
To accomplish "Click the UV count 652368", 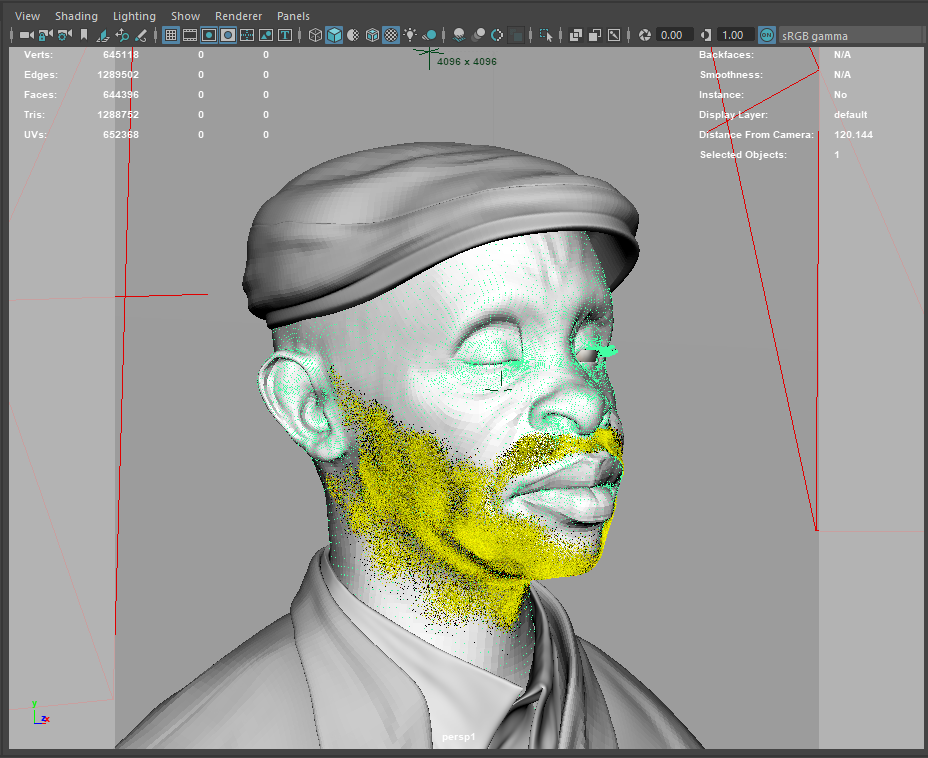I will (x=121, y=135).
